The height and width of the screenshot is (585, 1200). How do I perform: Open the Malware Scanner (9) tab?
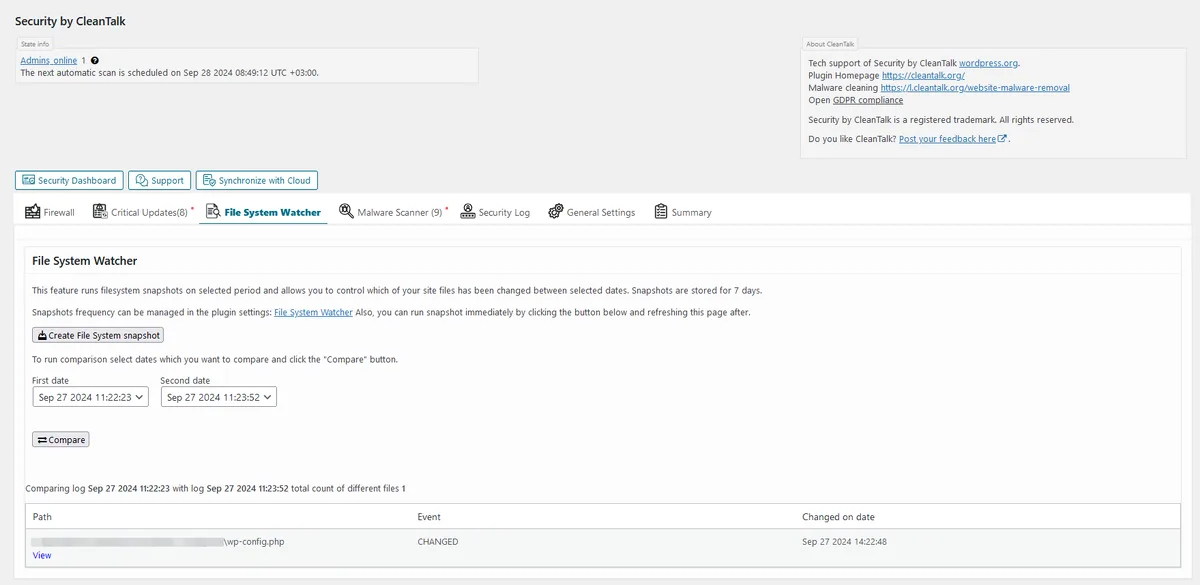[x=393, y=212]
